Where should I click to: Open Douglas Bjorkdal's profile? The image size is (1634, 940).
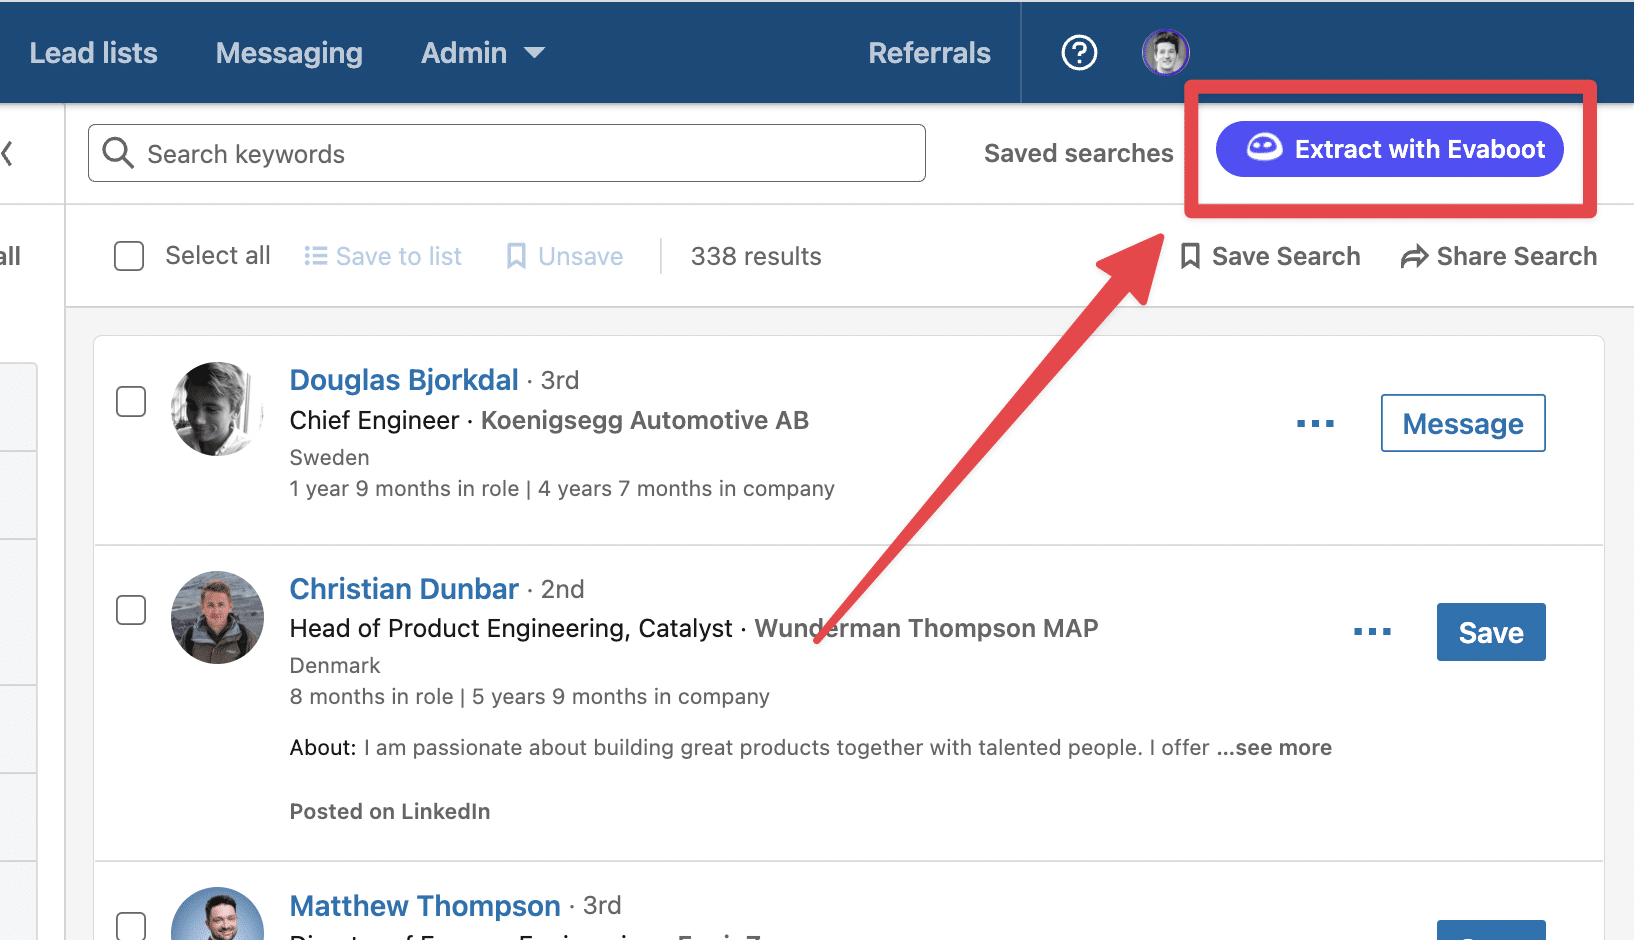point(403,380)
